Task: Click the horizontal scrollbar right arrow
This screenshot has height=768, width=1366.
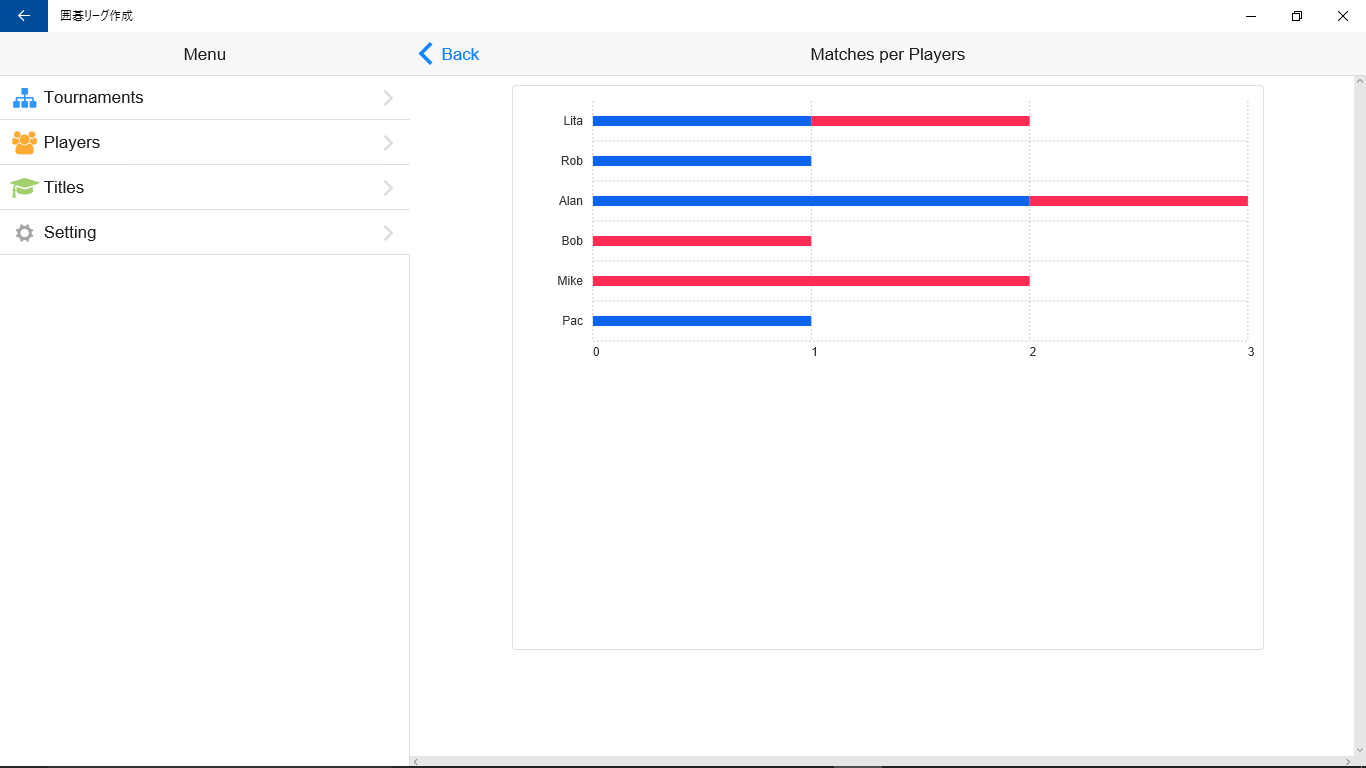Action: (1347, 762)
